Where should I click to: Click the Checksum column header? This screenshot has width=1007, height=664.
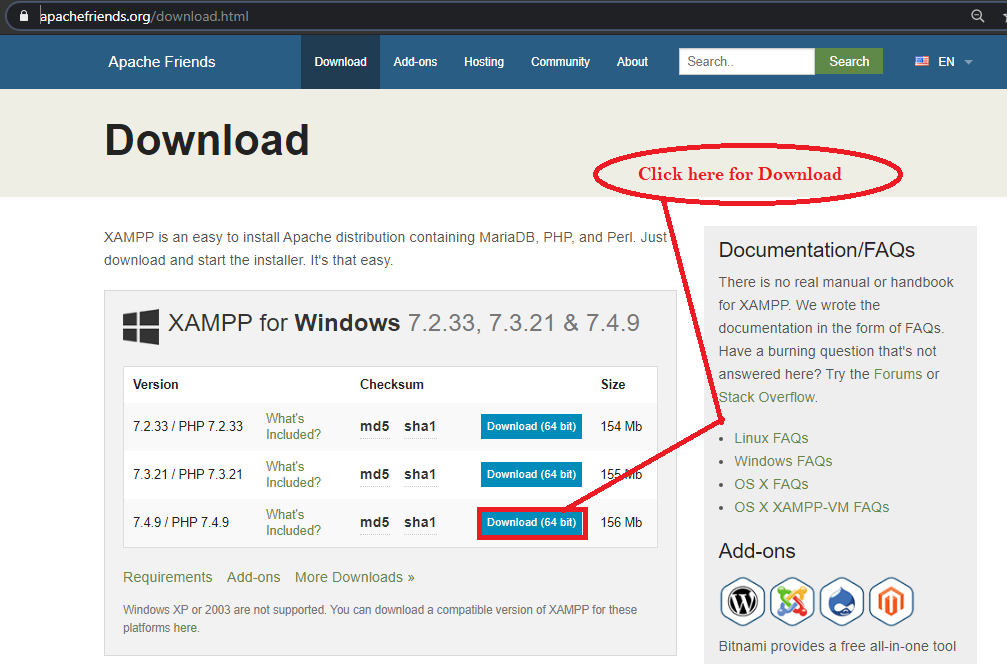[392, 385]
